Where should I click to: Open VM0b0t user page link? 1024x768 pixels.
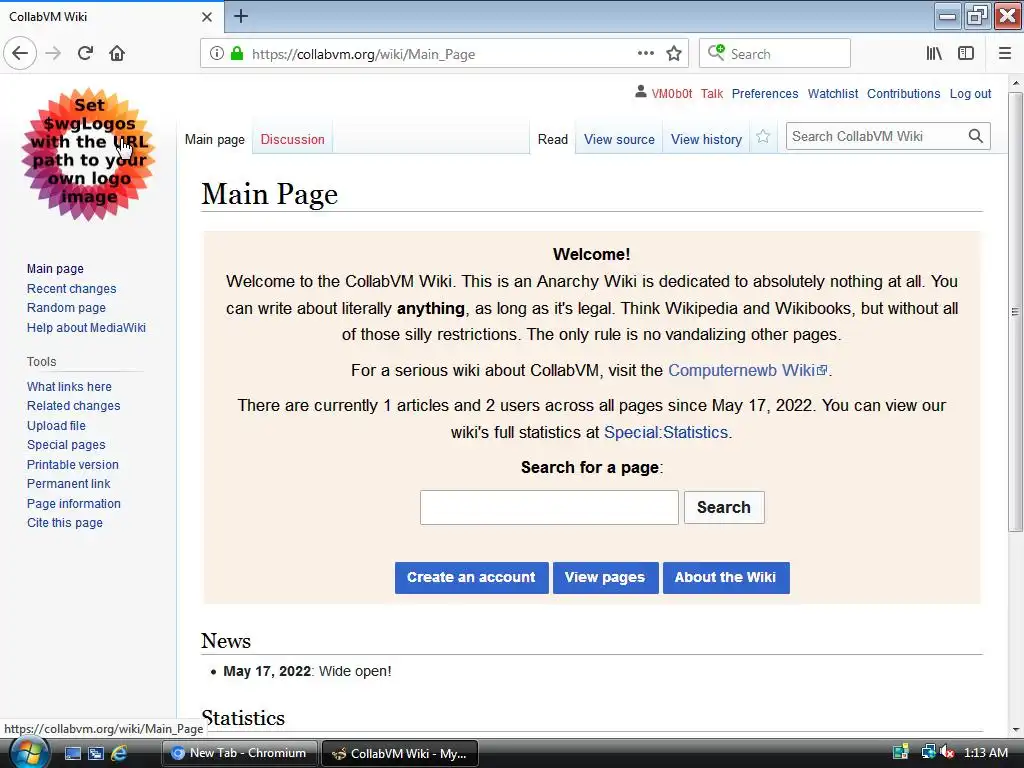[x=671, y=93]
